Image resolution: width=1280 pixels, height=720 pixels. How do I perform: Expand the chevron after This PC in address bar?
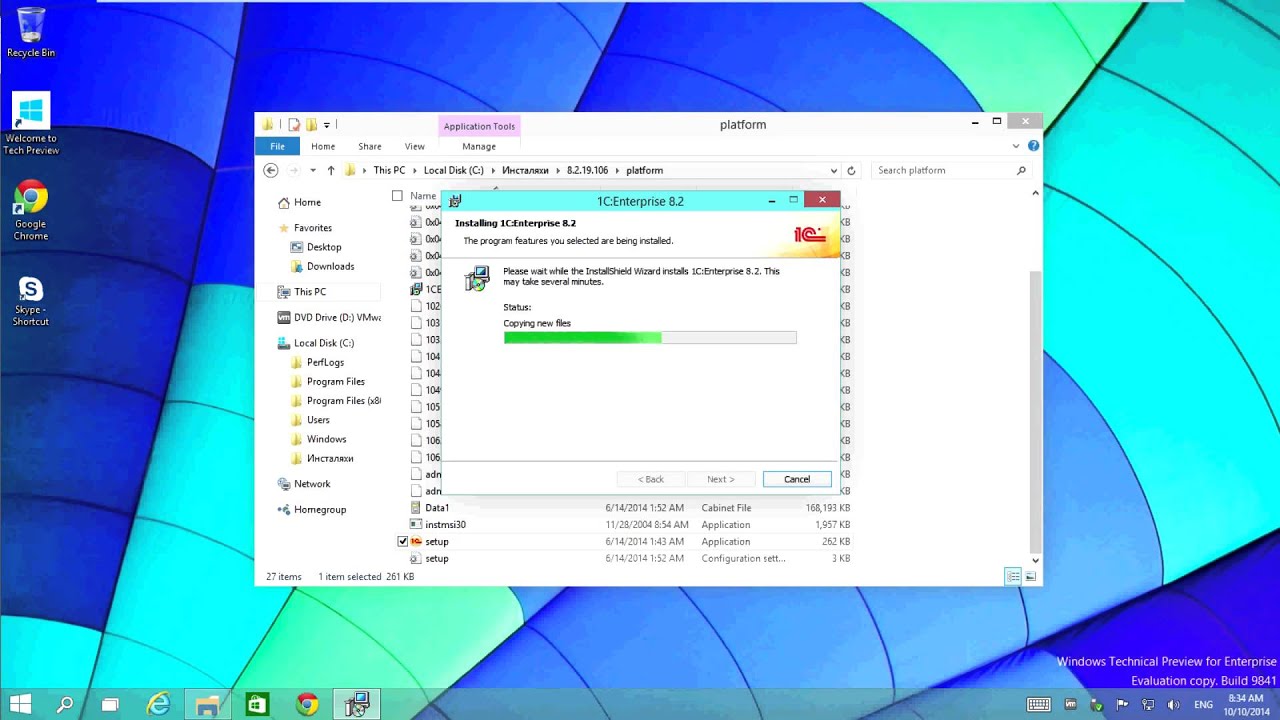click(x=413, y=170)
